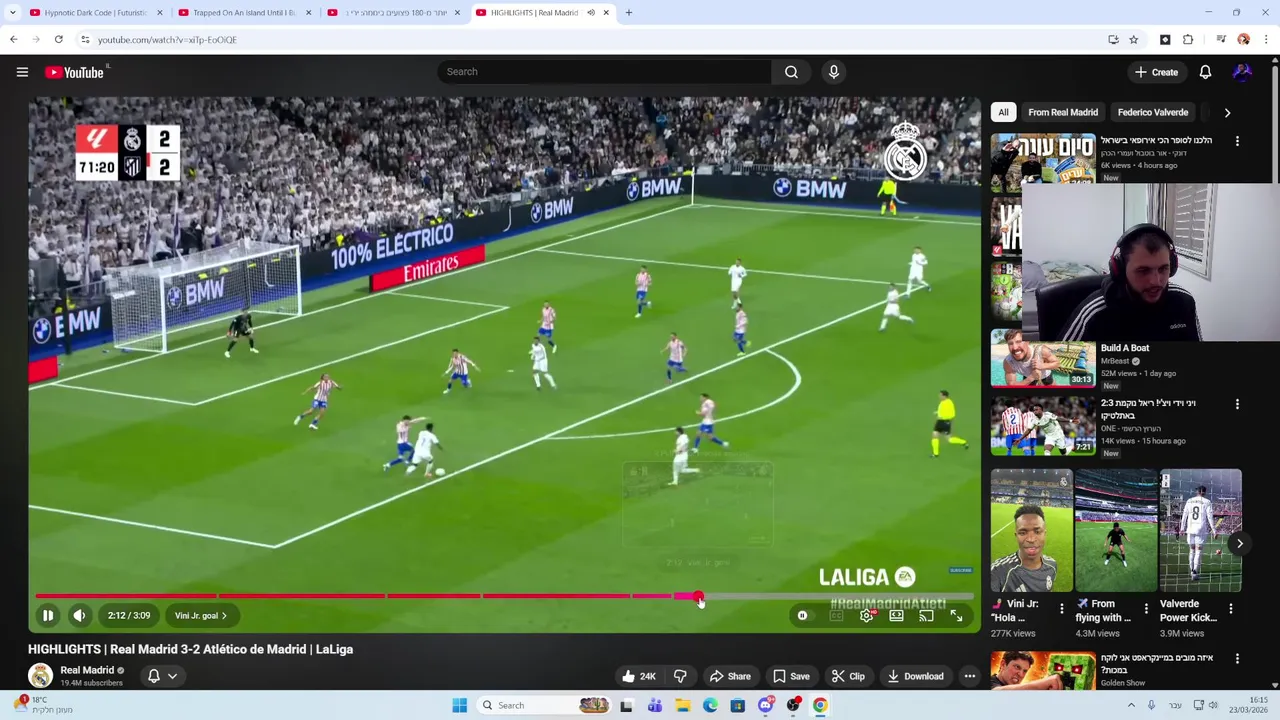Open options for 'Vini Jr' short
The height and width of the screenshot is (720, 1280).
(1062, 608)
